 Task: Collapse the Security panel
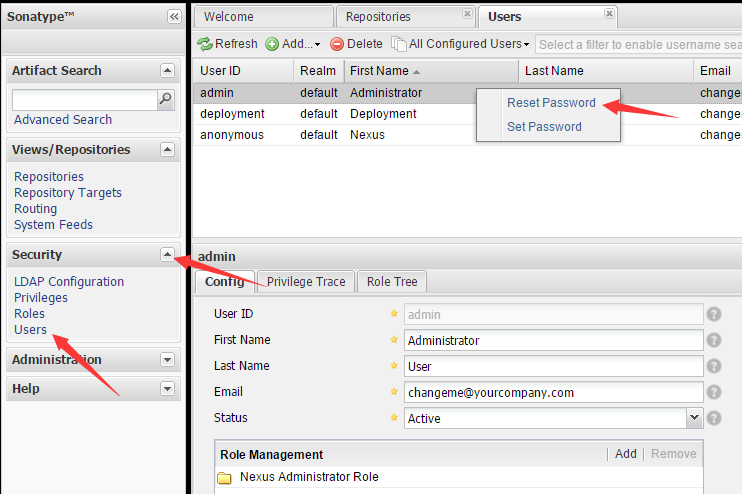(x=167, y=255)
